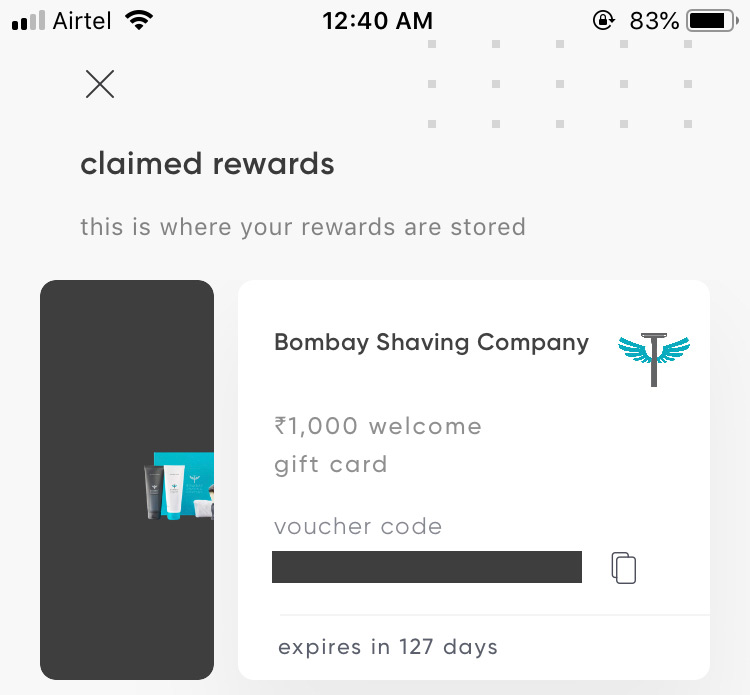Tap the 12:40 AM clock
Viewport: 750px width, 695px height.
point(377,21)
